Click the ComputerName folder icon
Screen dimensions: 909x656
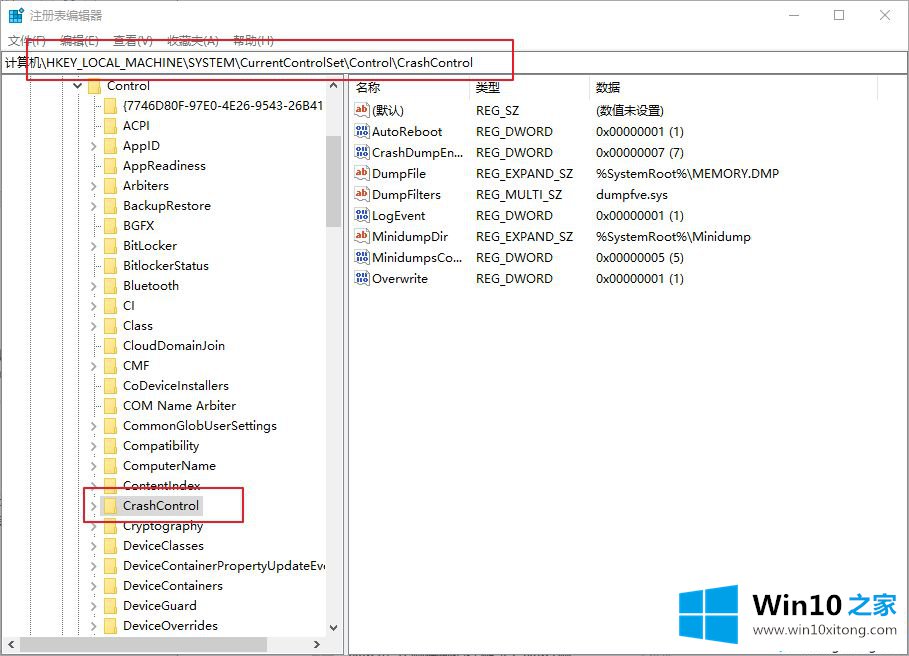tap(110, 466)
